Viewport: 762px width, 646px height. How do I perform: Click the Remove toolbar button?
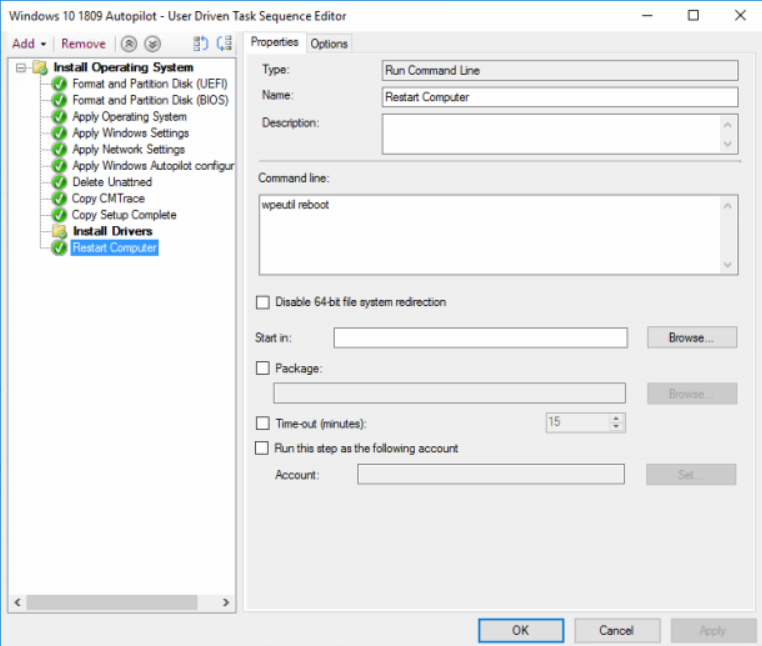click(x=83, y=44)
